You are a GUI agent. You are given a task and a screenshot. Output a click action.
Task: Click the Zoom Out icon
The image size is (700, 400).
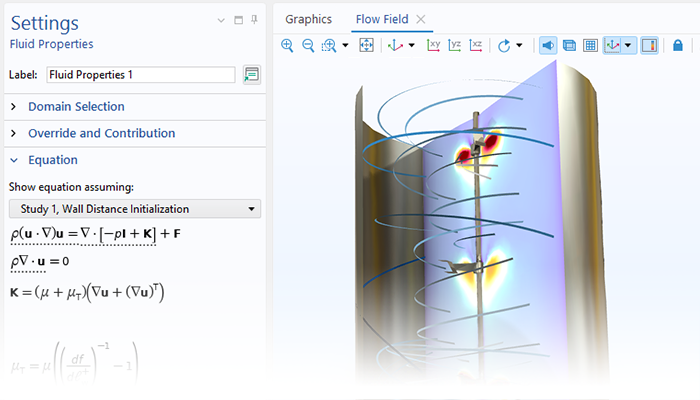[308, 45]
